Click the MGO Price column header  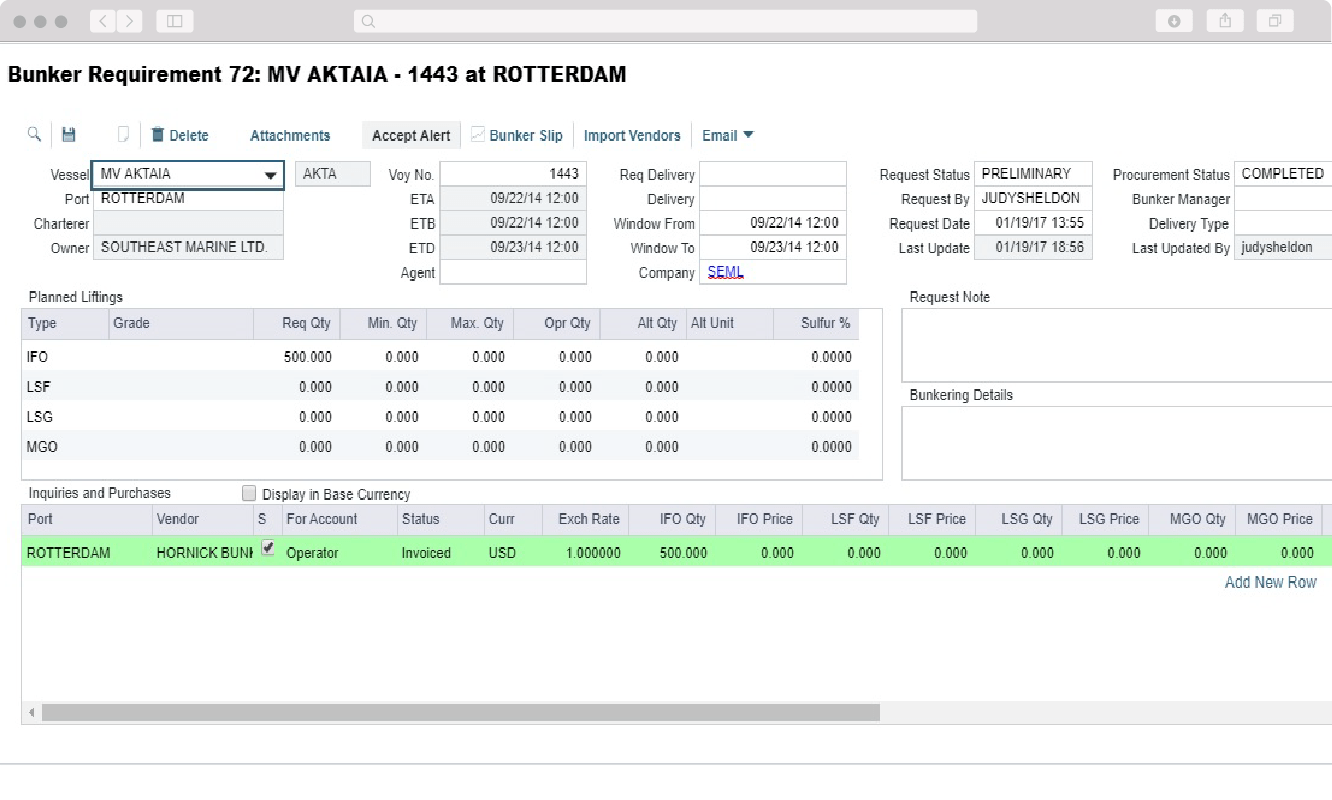[1278, 519]
